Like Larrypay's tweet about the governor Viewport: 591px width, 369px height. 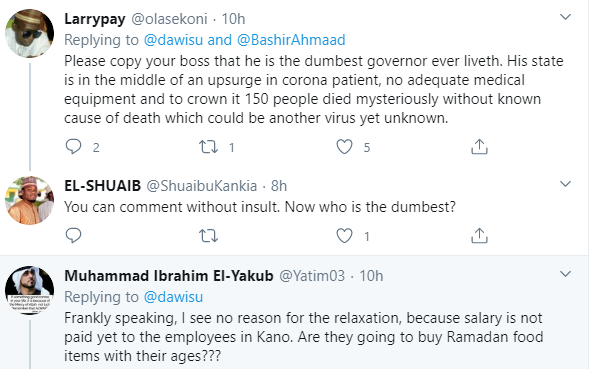click(x=344, y=147)
